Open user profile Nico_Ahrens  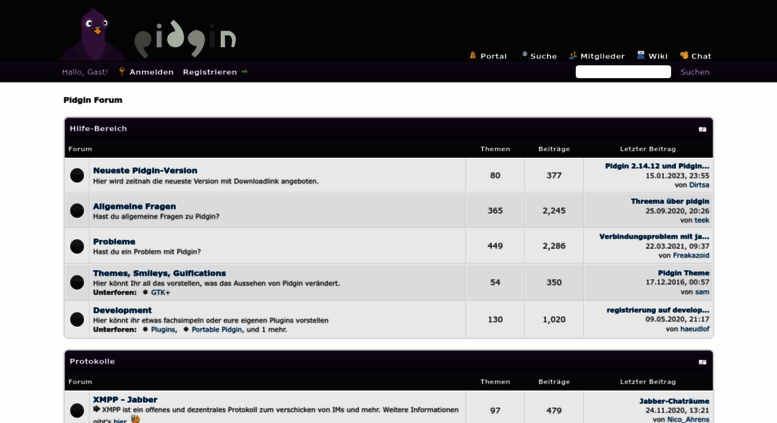pyautogui.click(x=688, y=420)
